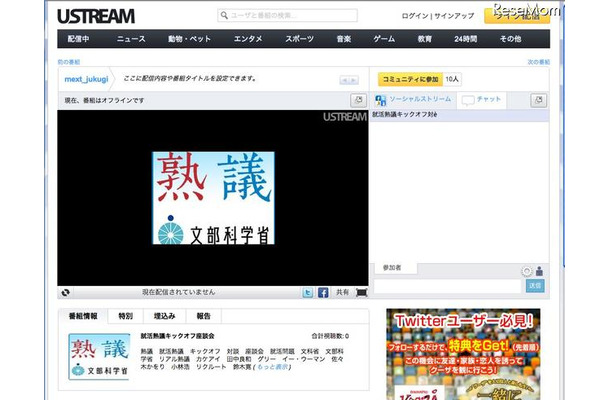Open the 動物・ペット category
The image size is (610, 400).
[189, 39]
